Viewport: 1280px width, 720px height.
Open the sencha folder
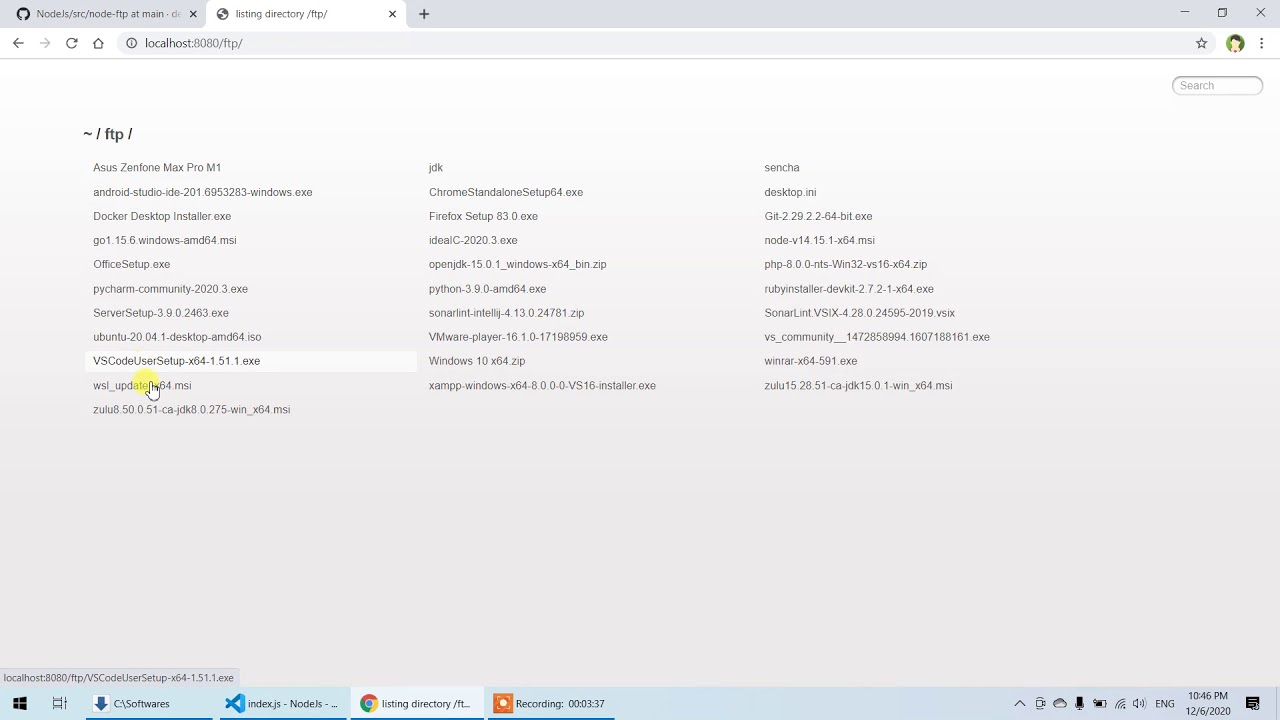tap(782, 168)
